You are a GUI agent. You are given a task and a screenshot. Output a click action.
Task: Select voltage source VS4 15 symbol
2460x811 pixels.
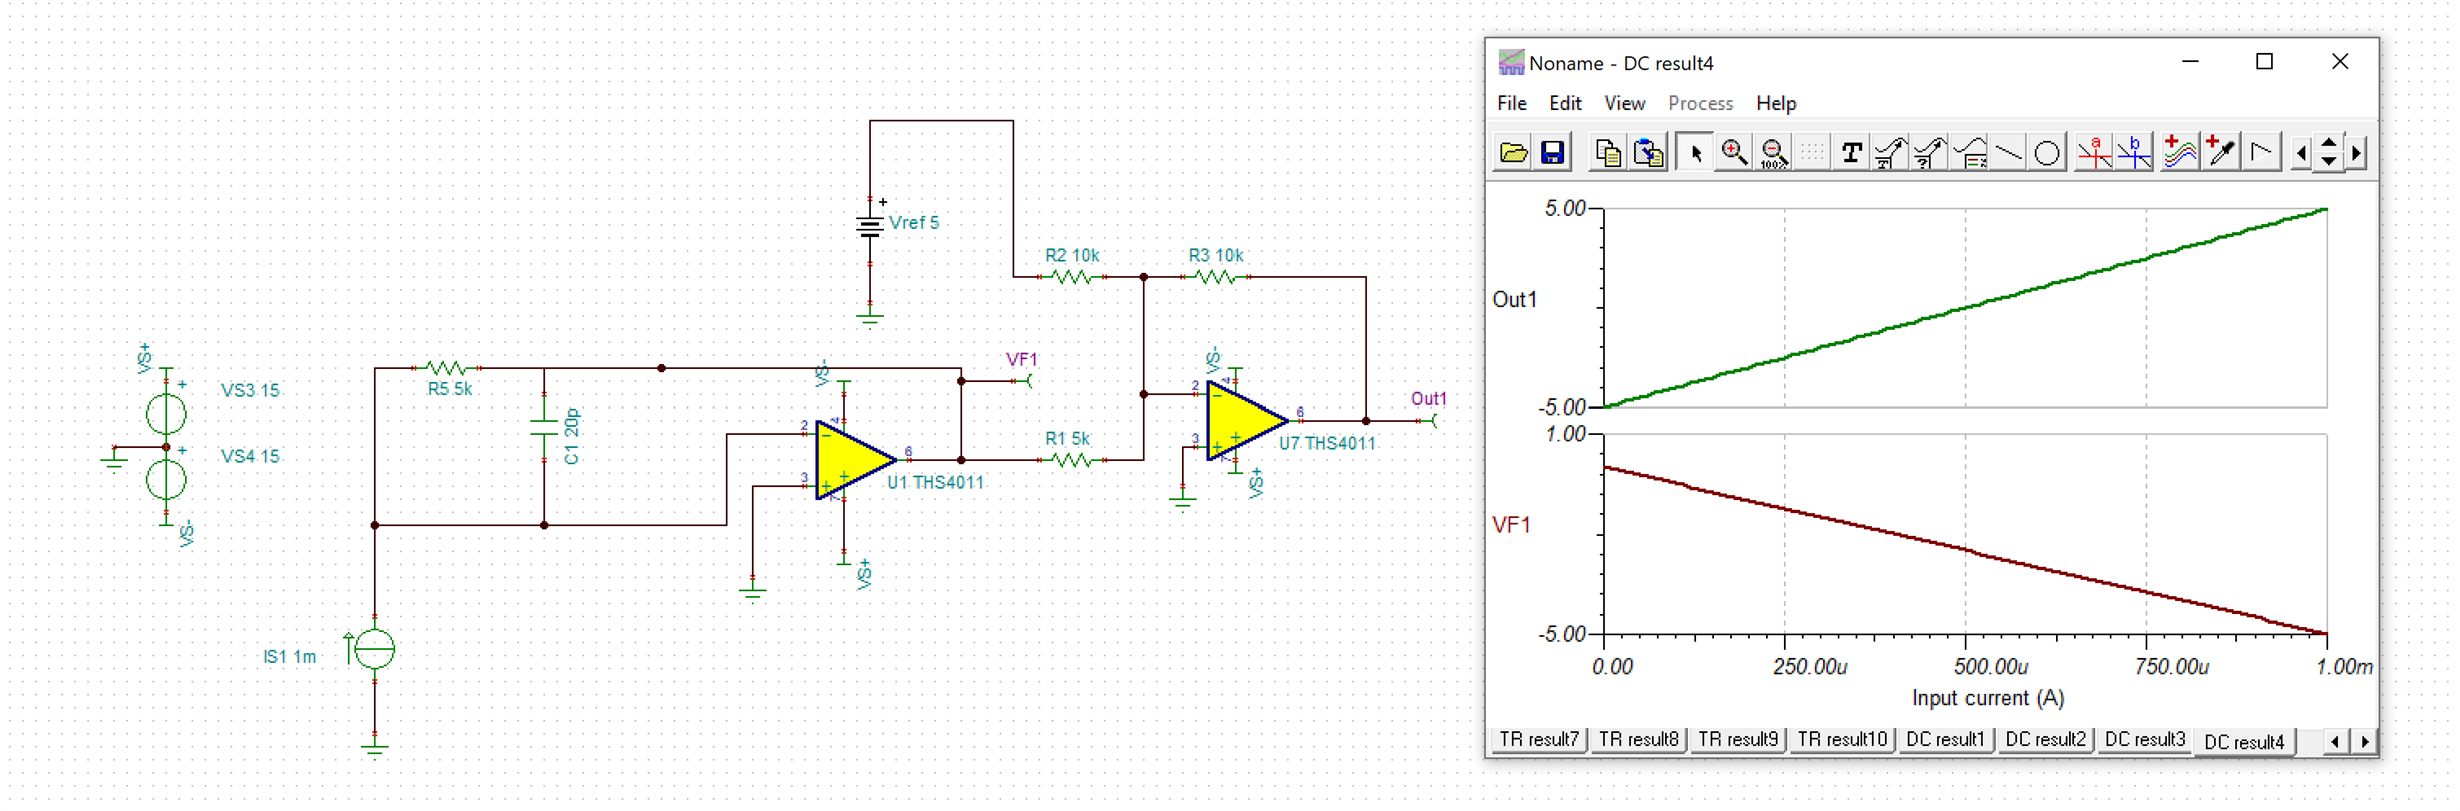click(166, 480)
